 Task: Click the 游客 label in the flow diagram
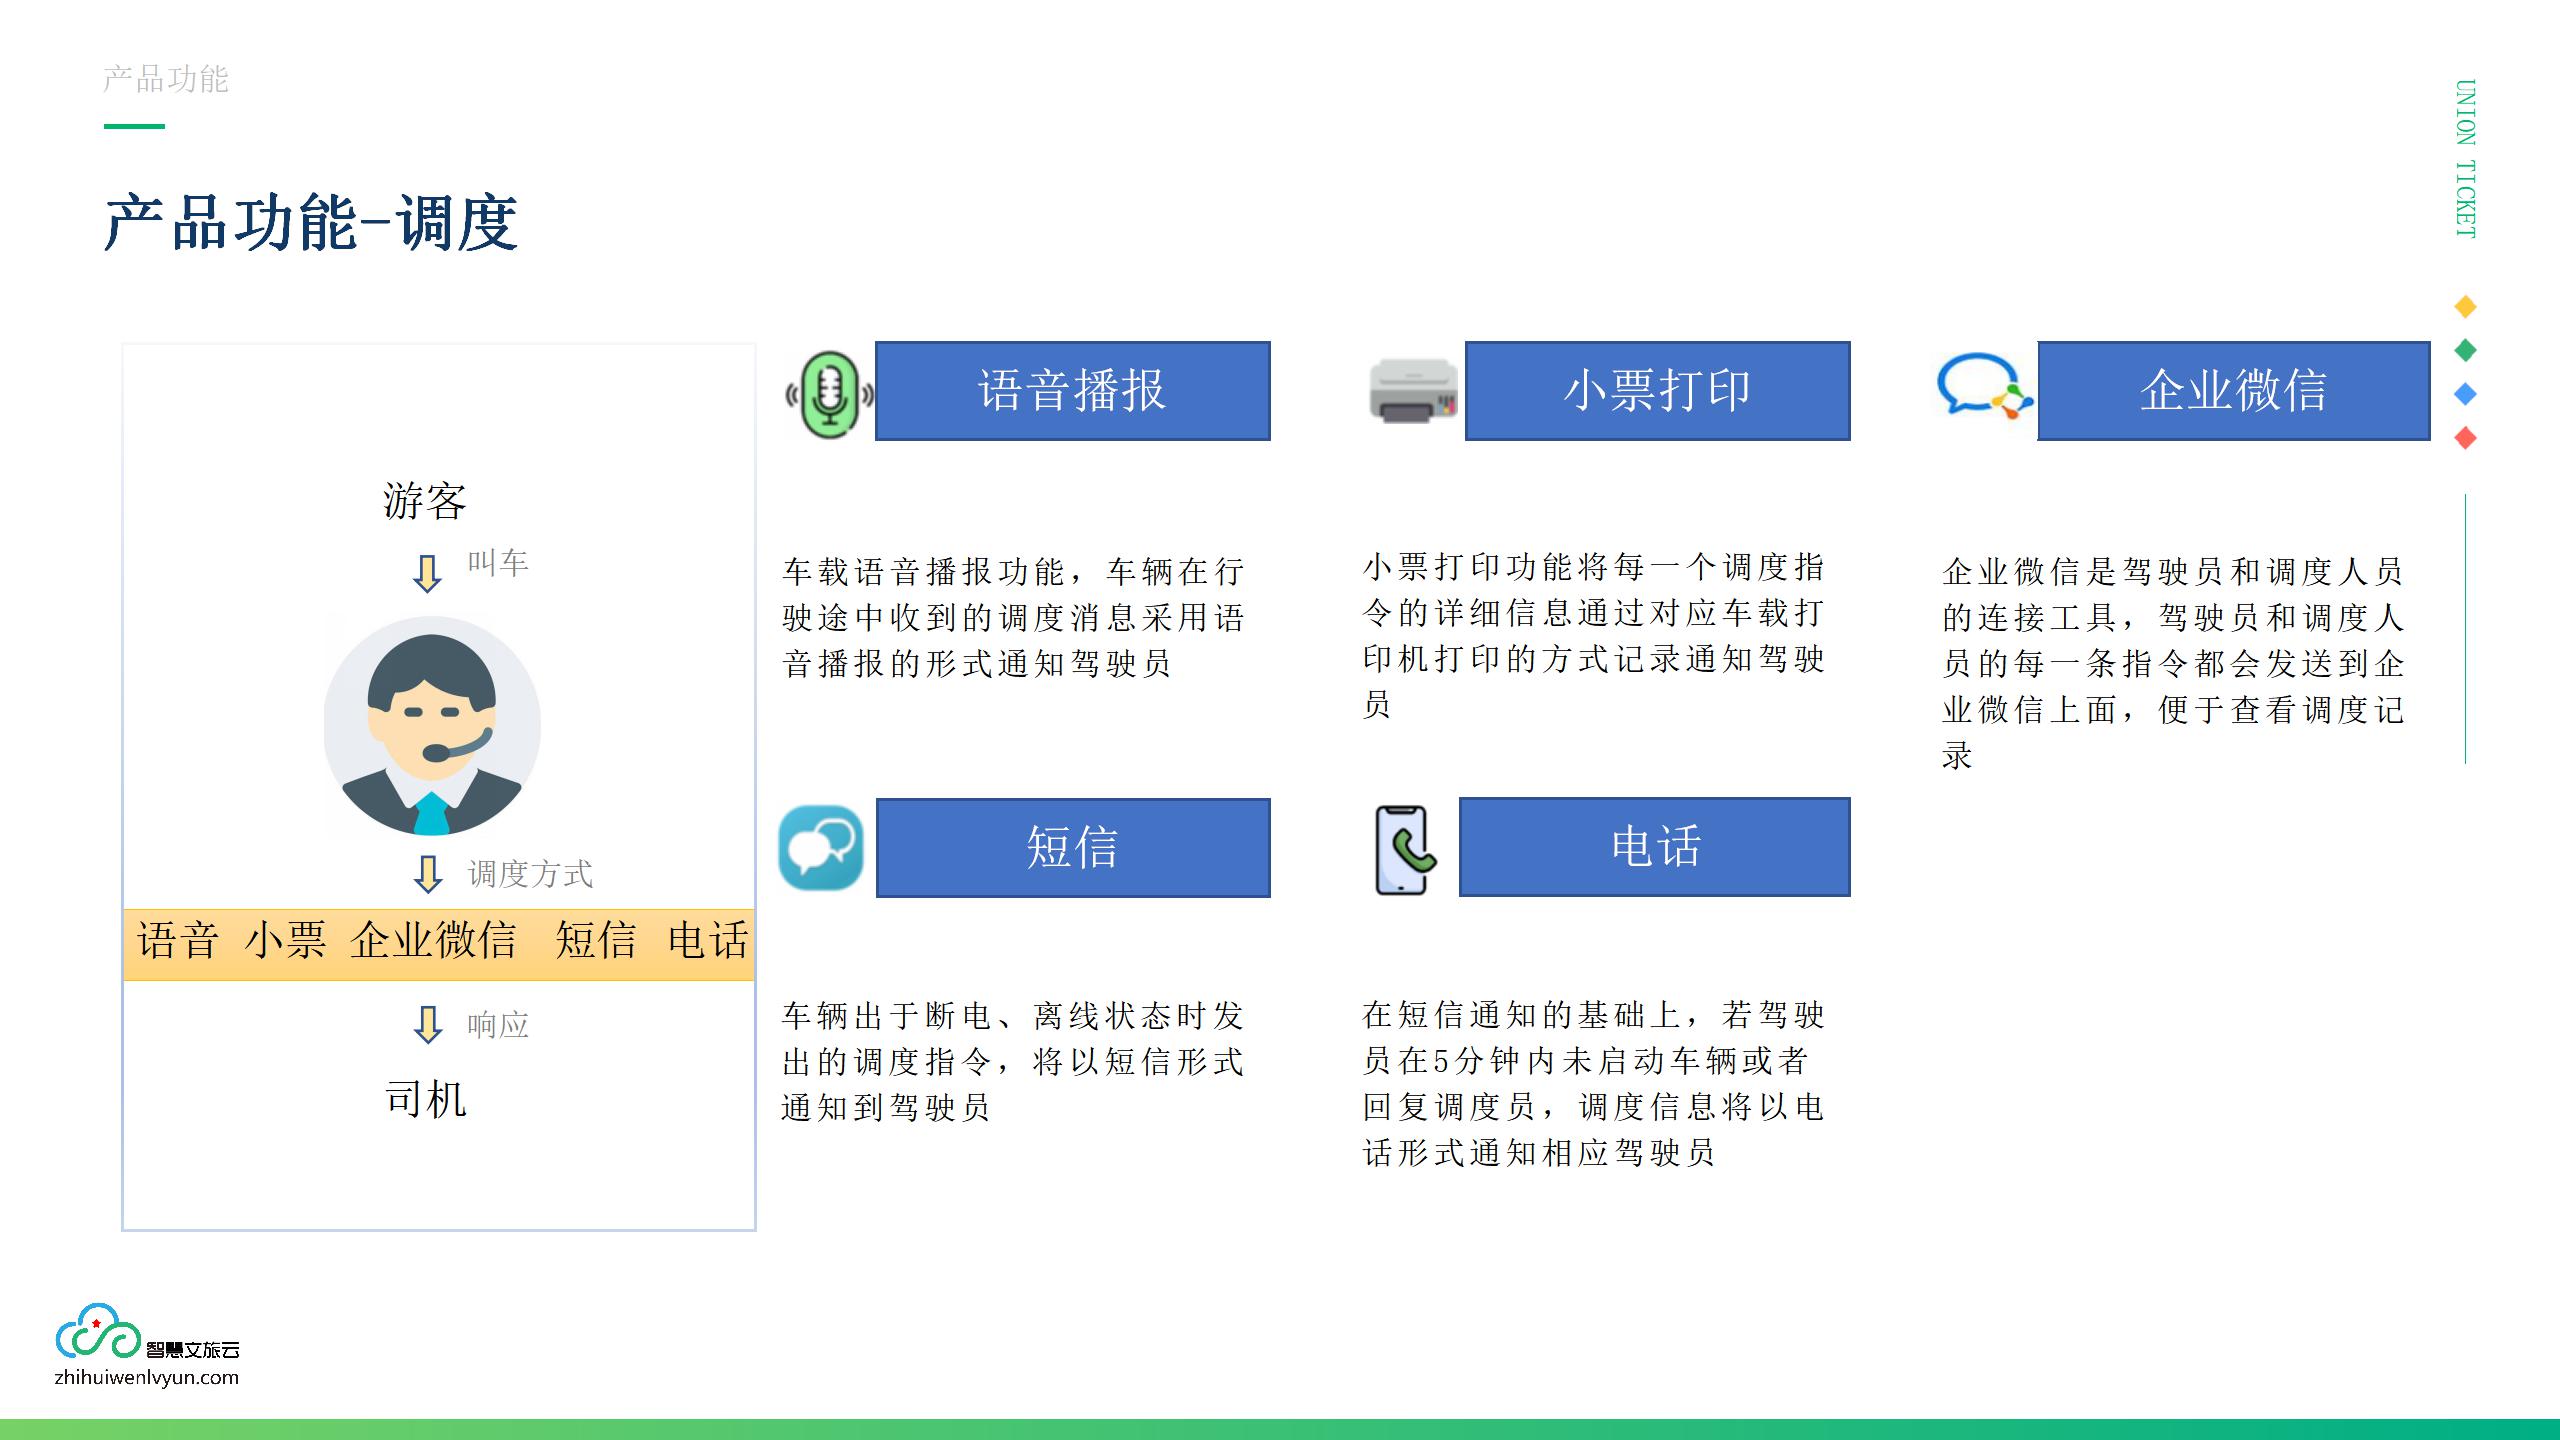tap(425, 500)
